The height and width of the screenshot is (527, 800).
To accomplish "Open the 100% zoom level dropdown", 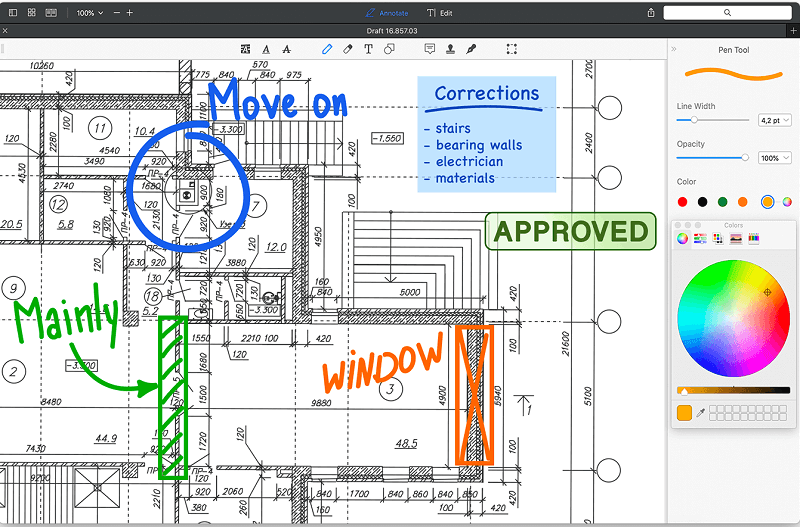I will tap(90, 13).
